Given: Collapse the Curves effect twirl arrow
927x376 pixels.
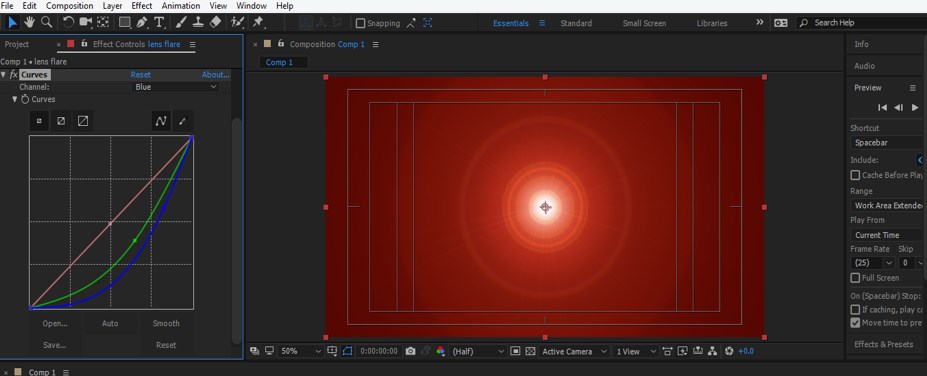Looking at the screenshot, I should pos(4,74).
